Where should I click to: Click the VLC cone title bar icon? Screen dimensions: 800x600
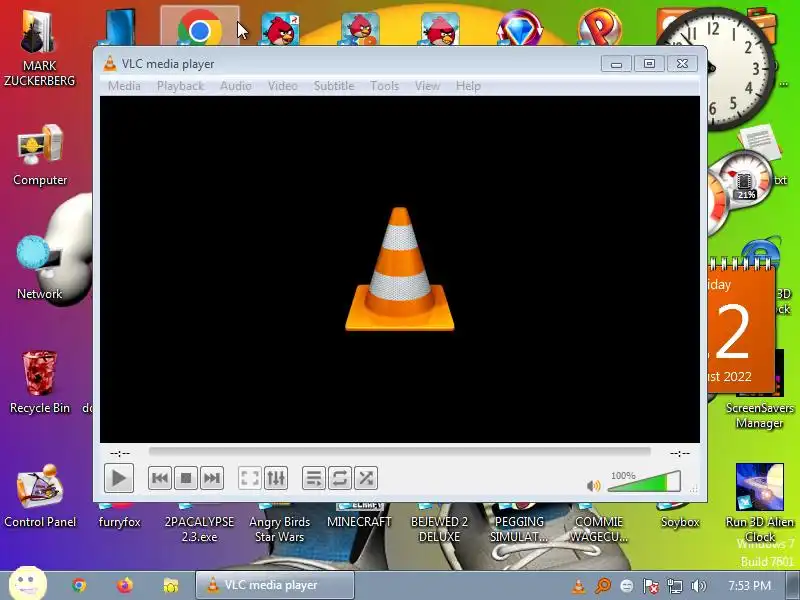[109, 64]
